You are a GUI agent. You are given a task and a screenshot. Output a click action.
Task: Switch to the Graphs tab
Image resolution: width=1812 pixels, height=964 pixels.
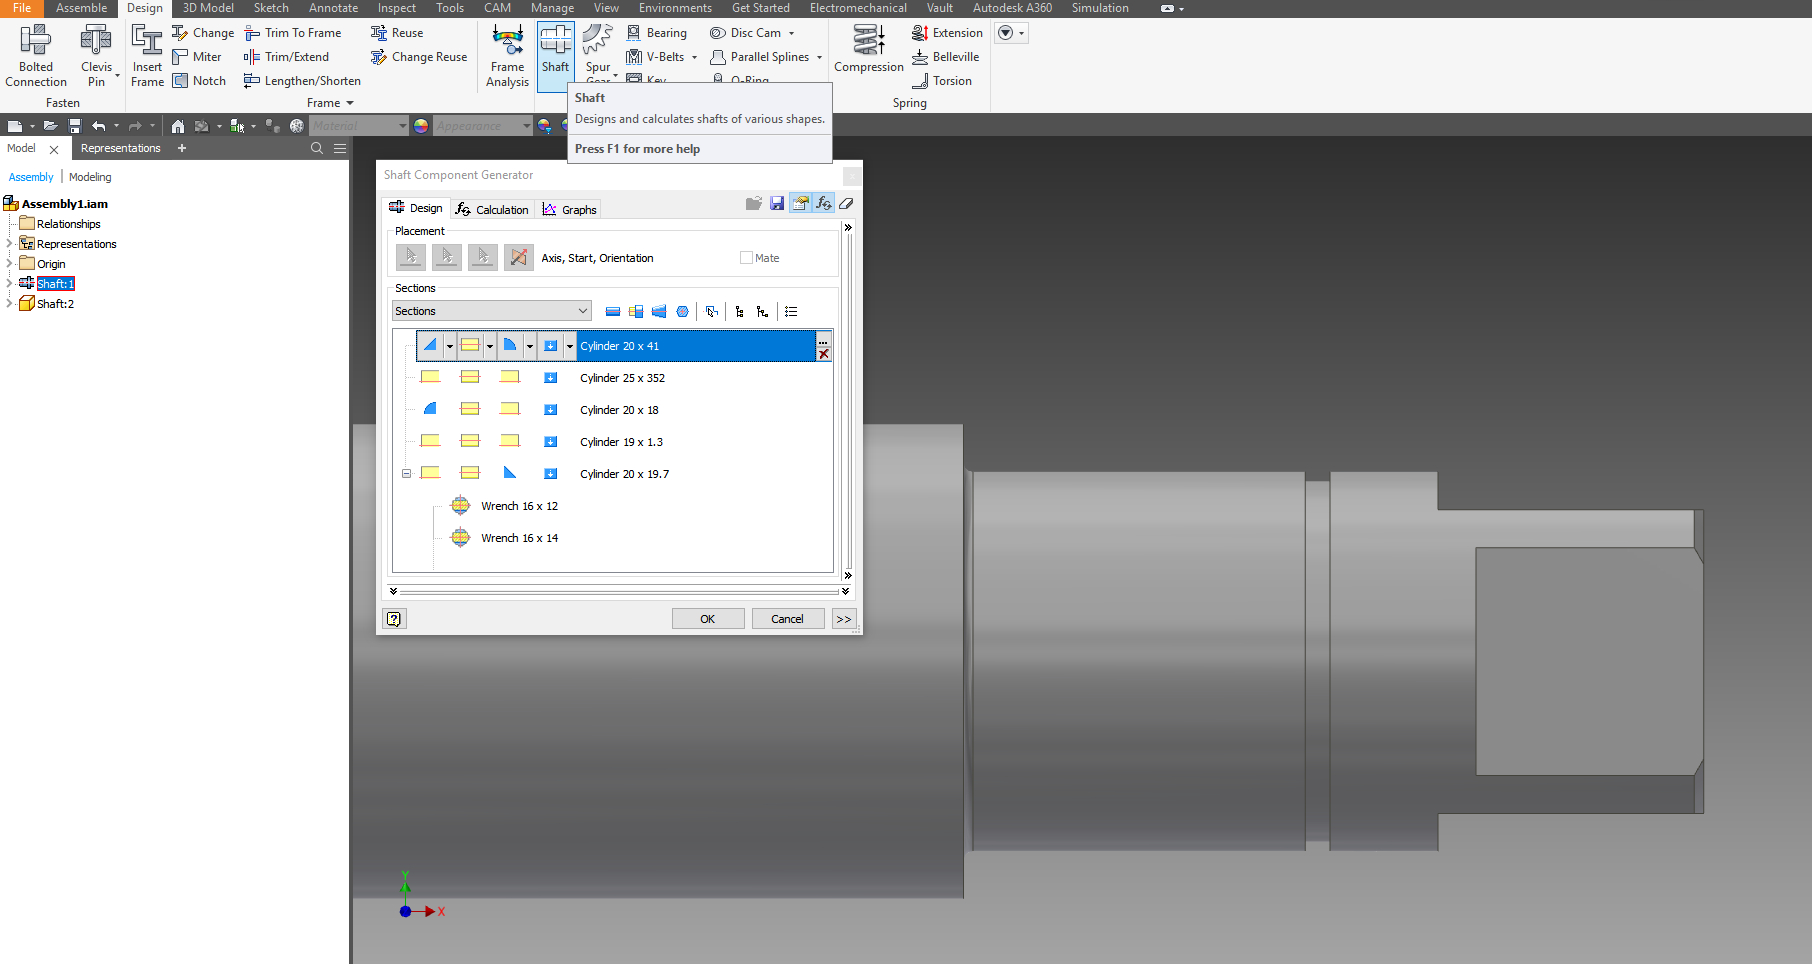pyautogui.click(x=569, y=209)
